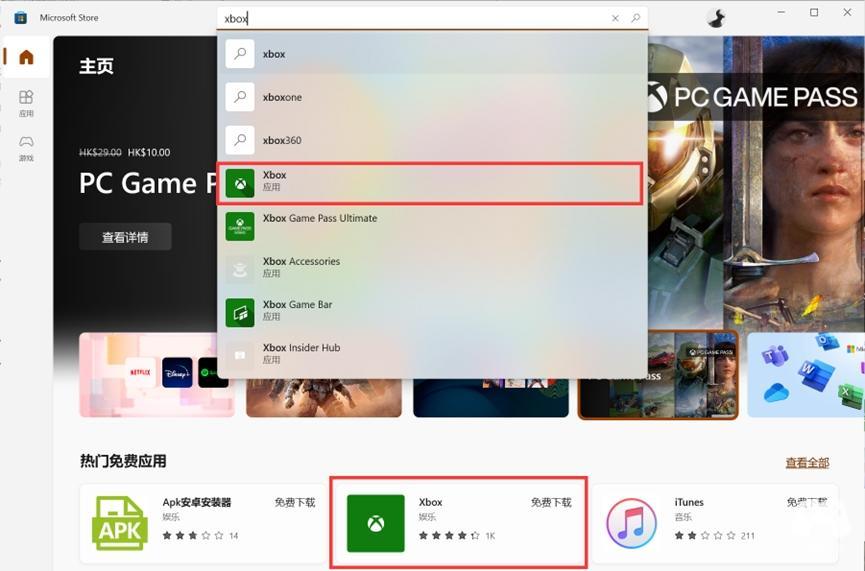The image size is (865, 571).
Task: Click the 热门免费应用 section heading
Action: coord(123,461)
